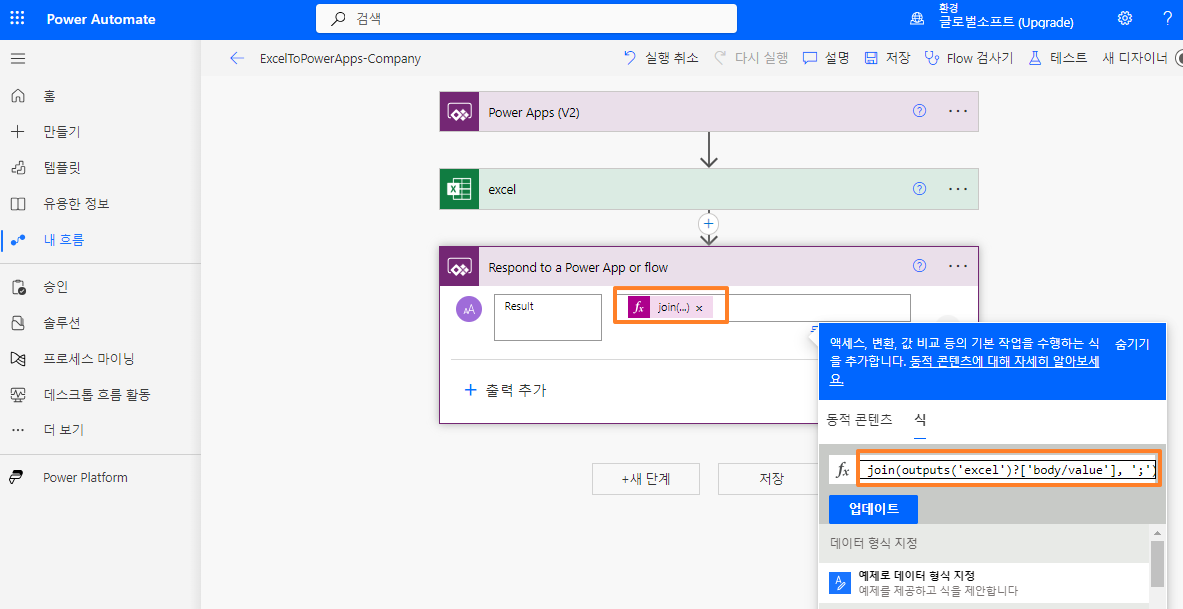Screen dimensions: 1183x609
Task: Collapse the left navigation hamburger menu
Action: [17, 59]
